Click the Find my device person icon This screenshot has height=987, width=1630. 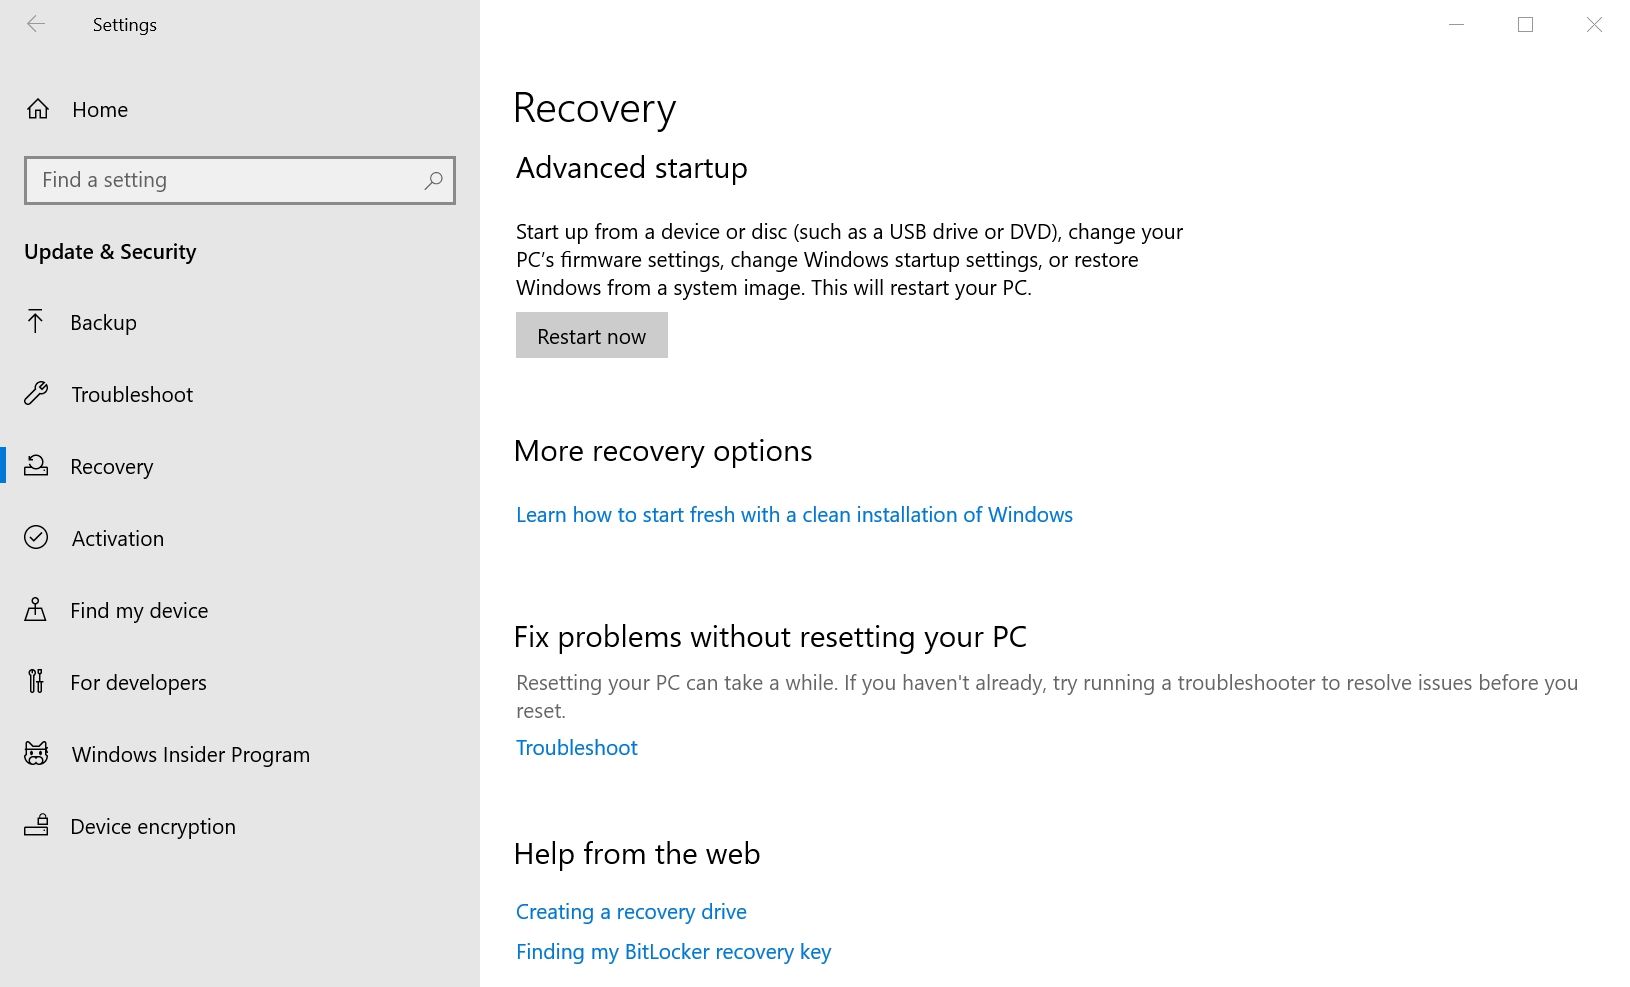pyautogui.click(x=36, y=609)
